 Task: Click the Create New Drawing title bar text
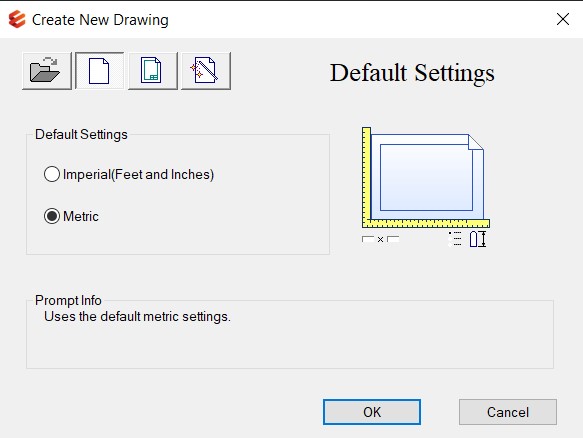click(x=100, y=20)
